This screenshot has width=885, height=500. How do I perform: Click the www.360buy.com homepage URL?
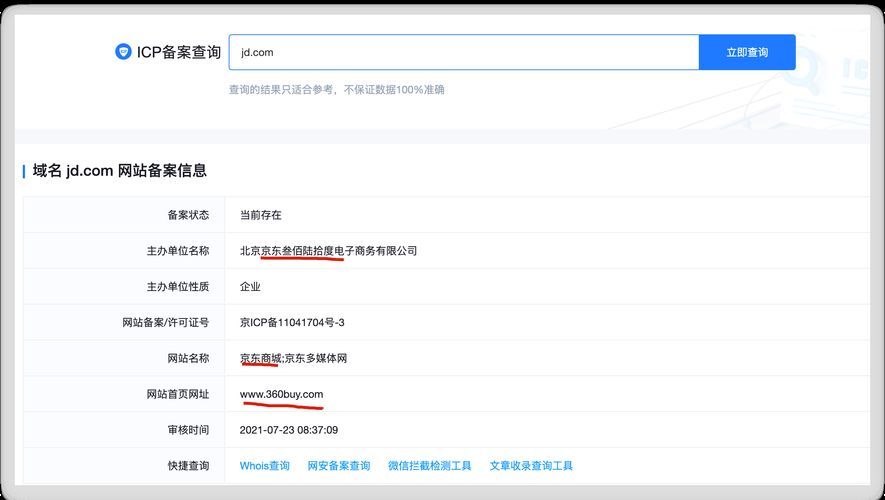282,394
